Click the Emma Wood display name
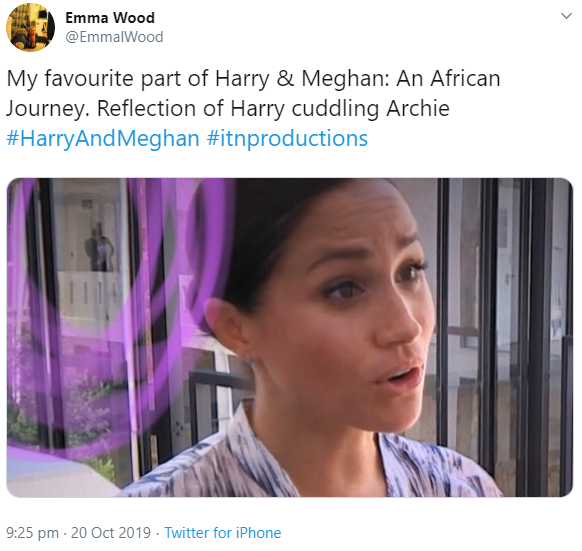Screen dimensions: 582x551 (110, 18)
